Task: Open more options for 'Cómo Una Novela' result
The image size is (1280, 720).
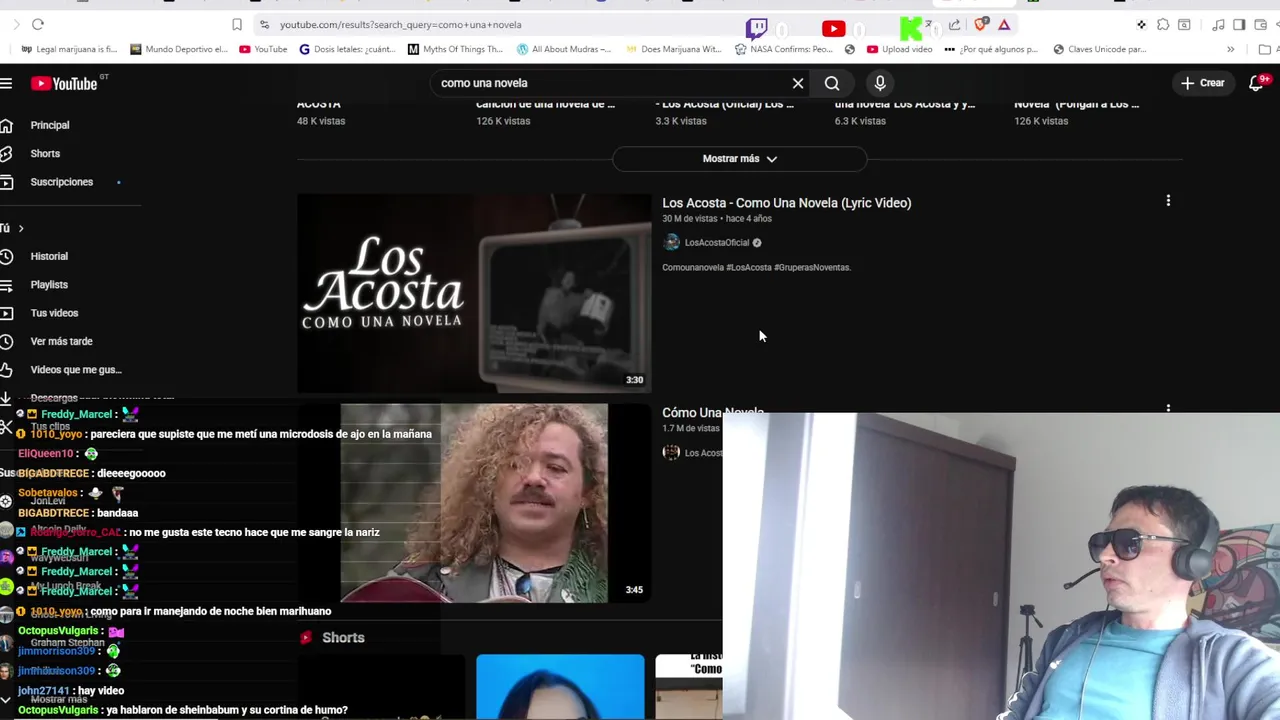Action: (x=1168, y=407)
